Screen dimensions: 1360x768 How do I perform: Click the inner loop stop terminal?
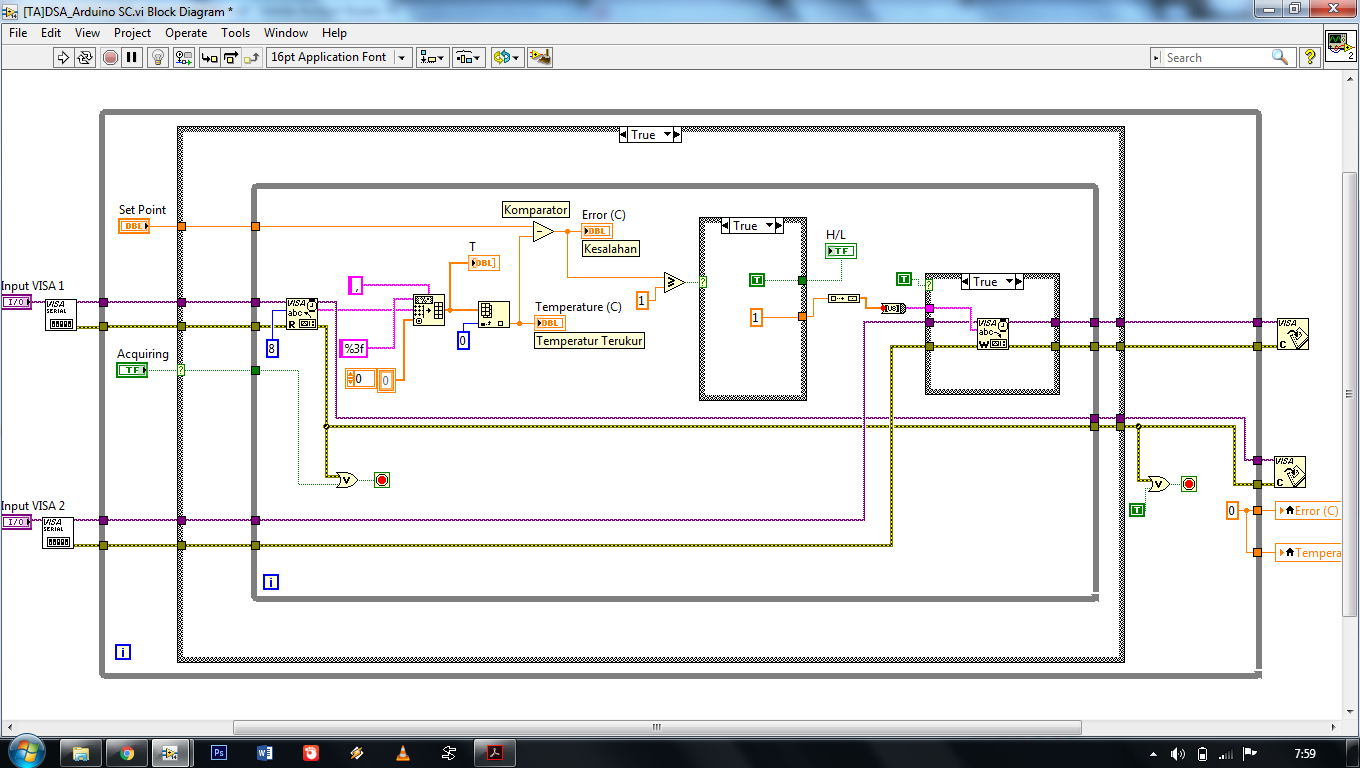(382, 480)
